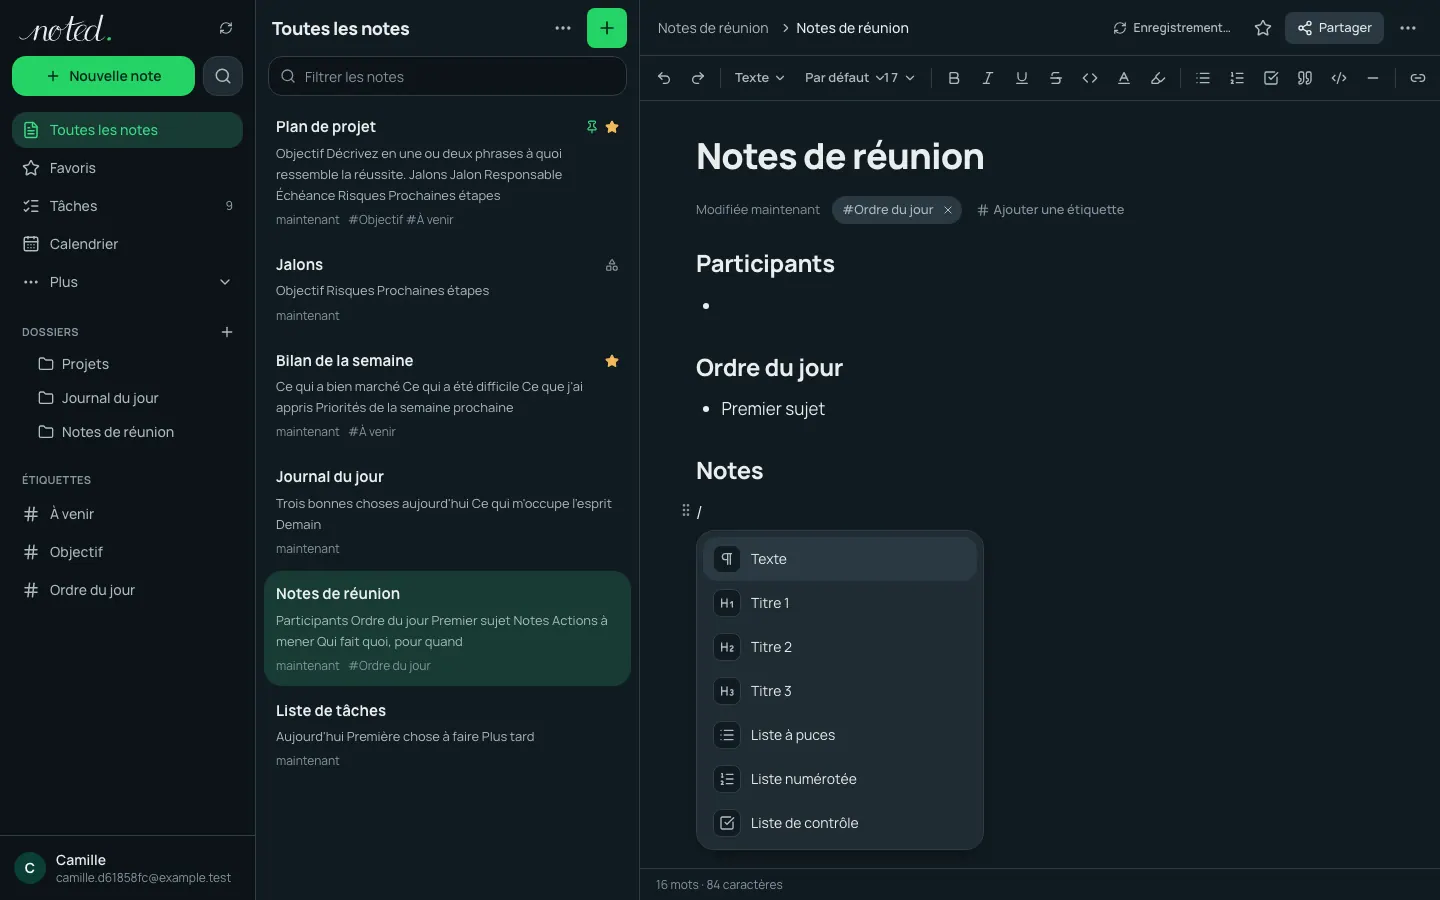The width and height of the screenshot is (1440, 900).
Task: Toggle bold formatting
Action: [954, 78]
